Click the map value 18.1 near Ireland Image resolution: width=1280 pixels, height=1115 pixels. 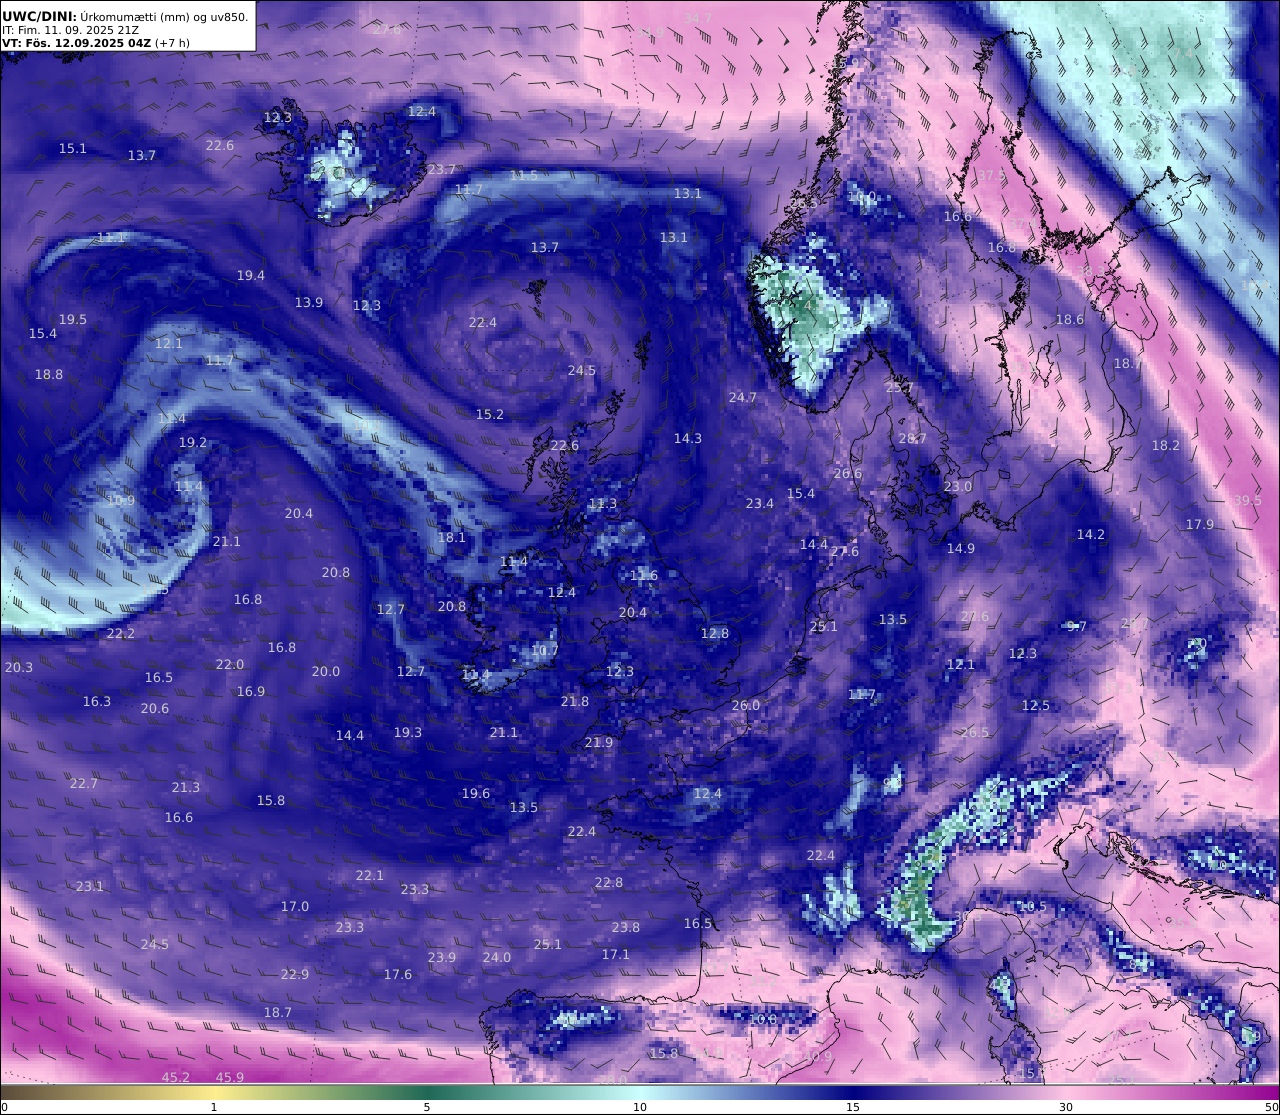[x=452, y=538]
